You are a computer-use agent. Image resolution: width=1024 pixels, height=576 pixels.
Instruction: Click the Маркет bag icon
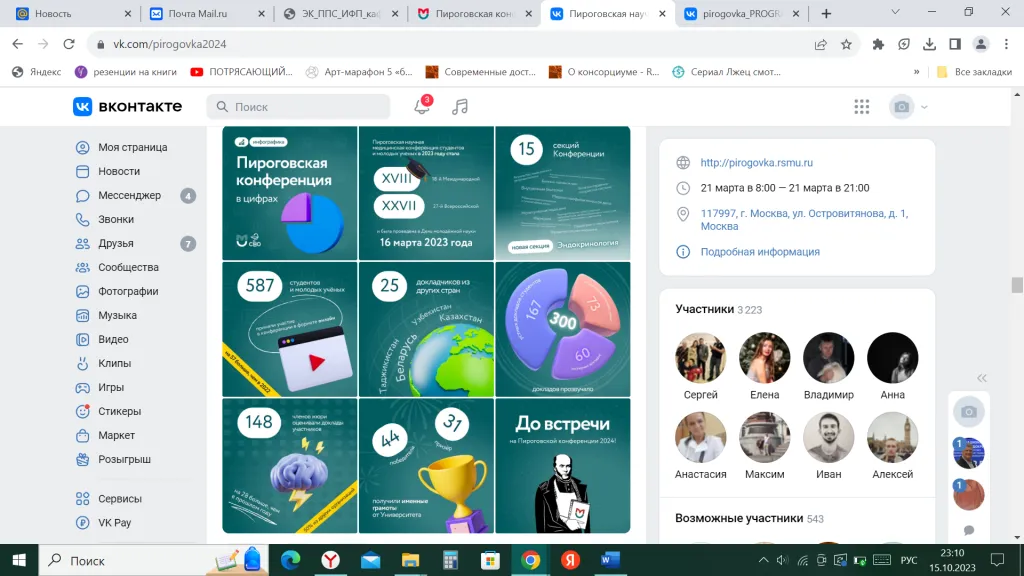(82, 436)
